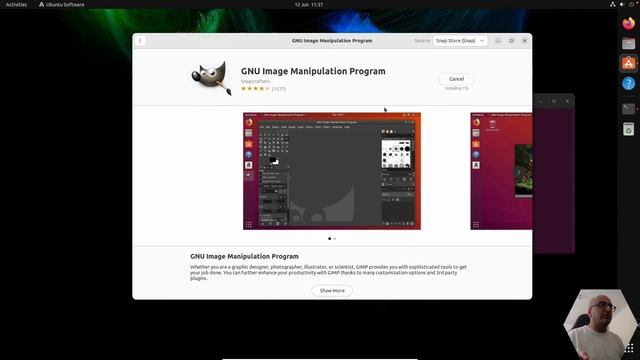The image size is (640, 360).
Task: Maximize the Ubuntu Software window
Action: click(x=511, y=41)
